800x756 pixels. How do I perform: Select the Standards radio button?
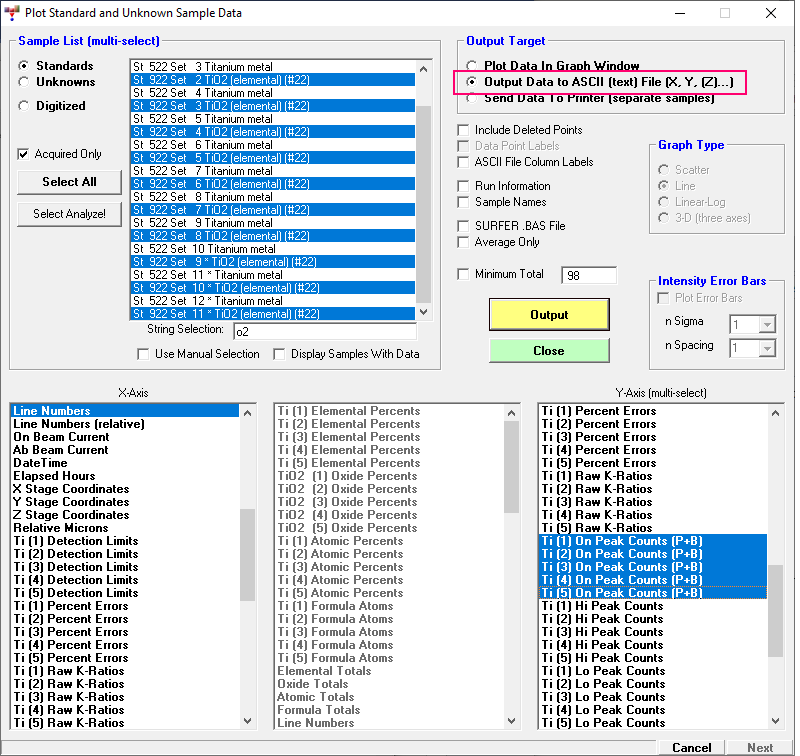click(x=24, y=66)
